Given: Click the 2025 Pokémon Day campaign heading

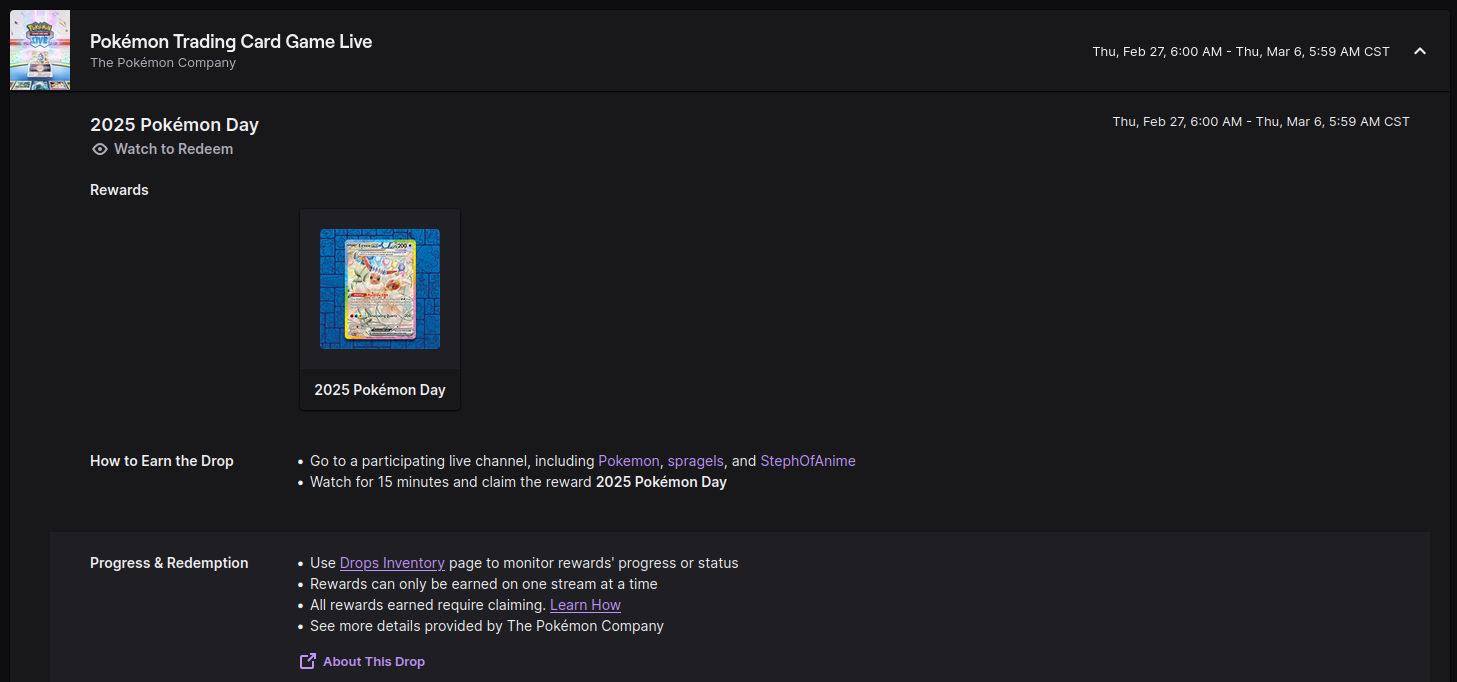Looking at the screenshot, I should point(174,125).
